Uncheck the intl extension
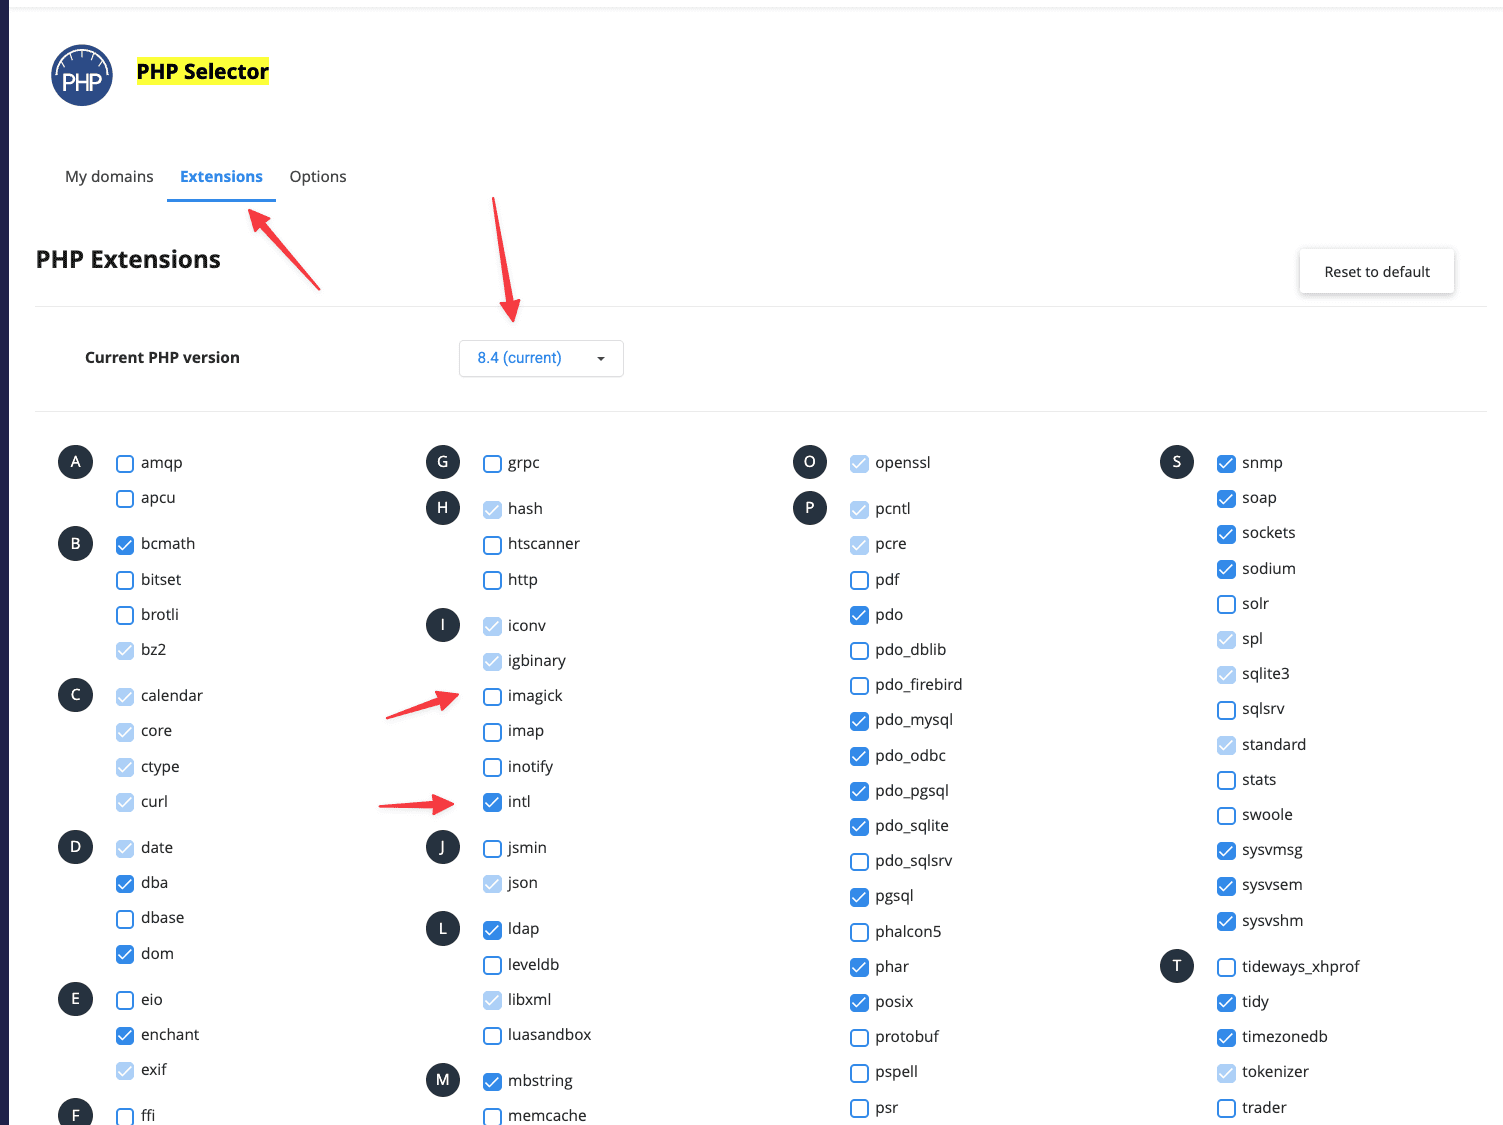Screen dimensions: 1503x1125 click(493, 802)
